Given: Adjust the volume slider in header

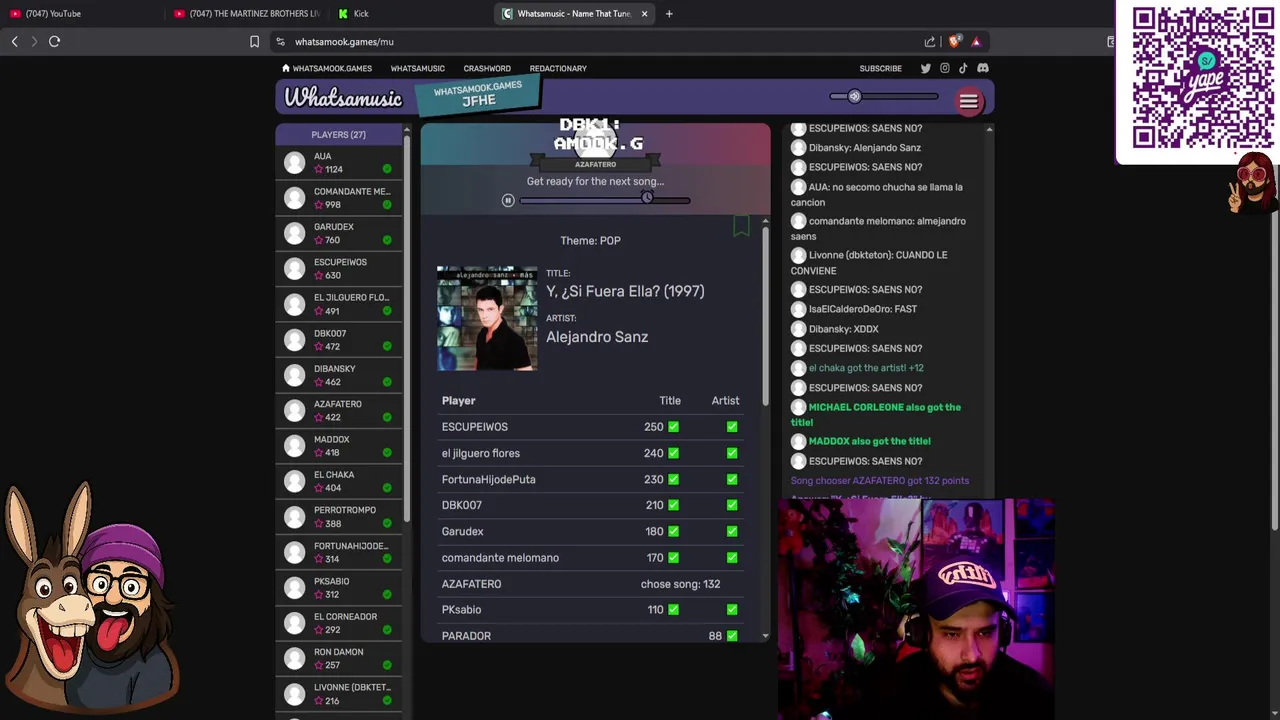Looking at the screenshot, I should [x=884, y=97].
